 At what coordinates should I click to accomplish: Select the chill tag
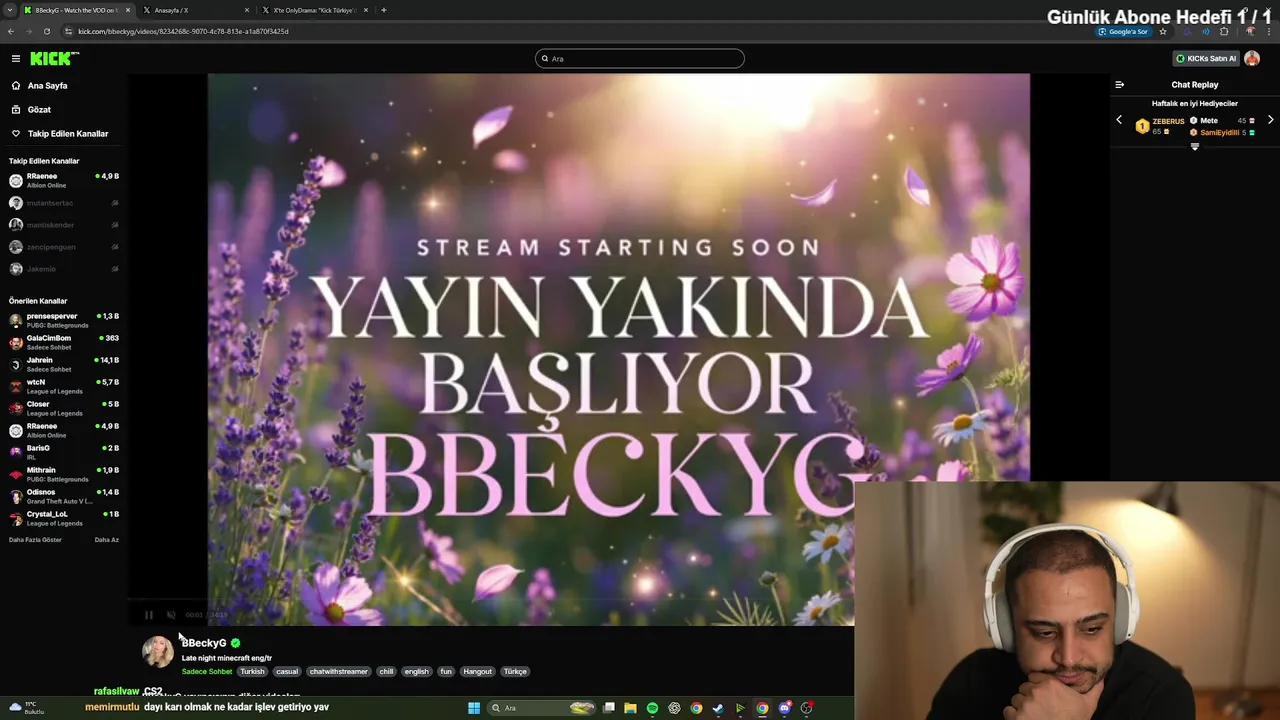pyautogui.click(x=386, y=672)
